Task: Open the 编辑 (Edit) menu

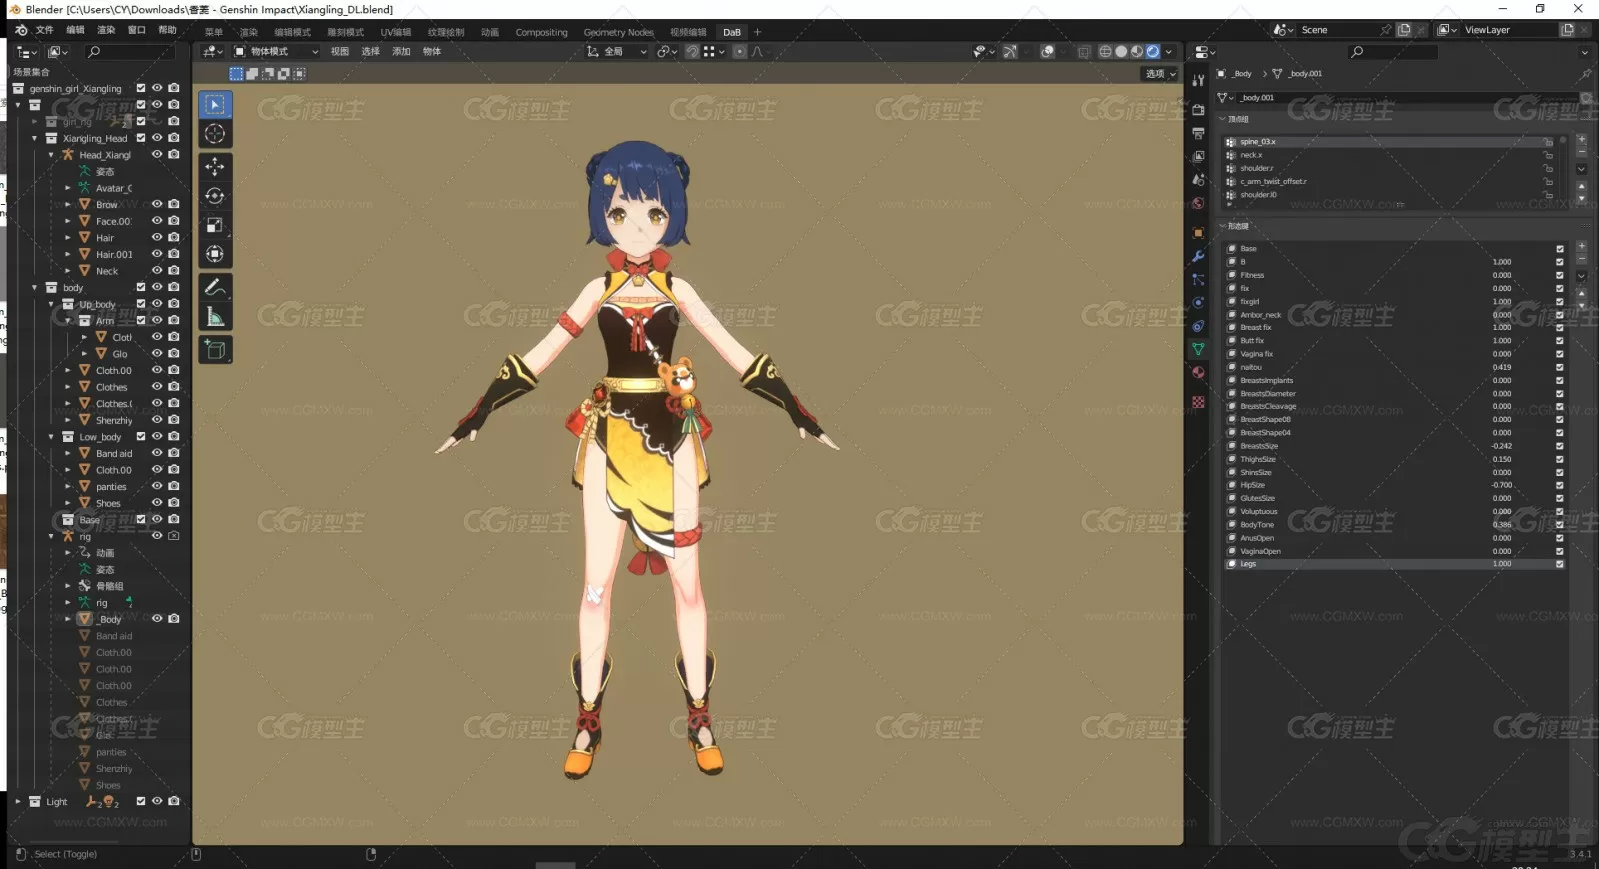Action: pyautogui.click(x=75, y=30)
